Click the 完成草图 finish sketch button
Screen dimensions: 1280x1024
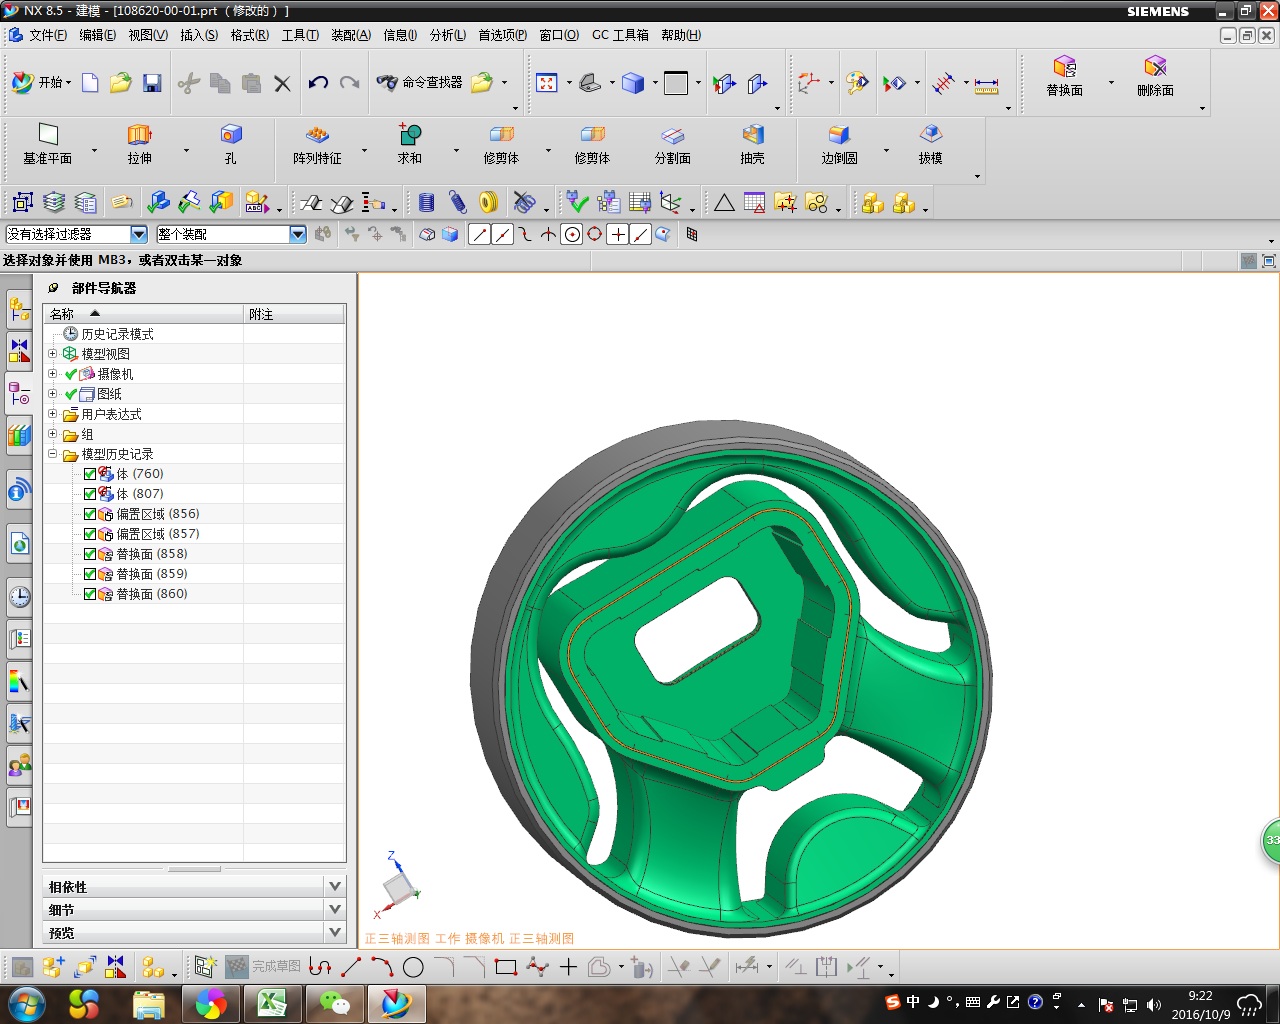tap(264, 966)
